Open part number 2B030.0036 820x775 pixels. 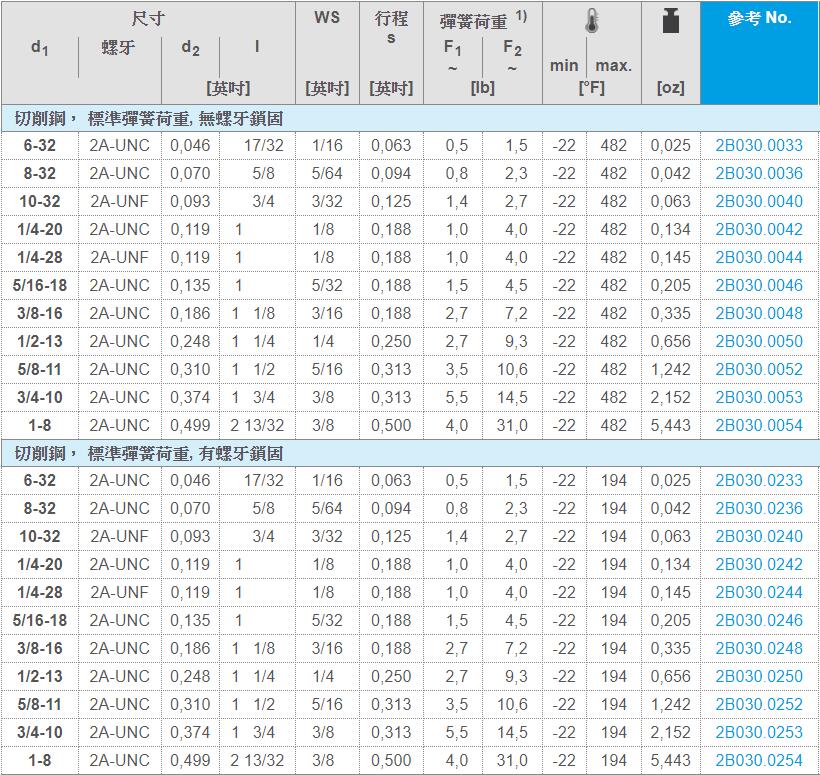tap(759, 173)
